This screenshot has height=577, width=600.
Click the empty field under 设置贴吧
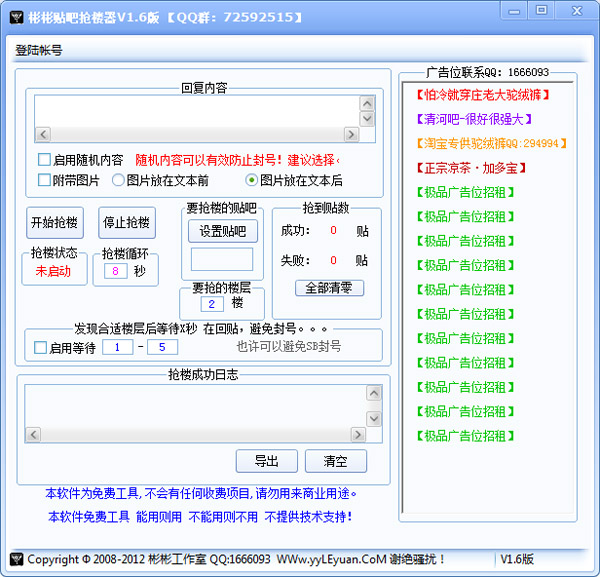point(222,259)
